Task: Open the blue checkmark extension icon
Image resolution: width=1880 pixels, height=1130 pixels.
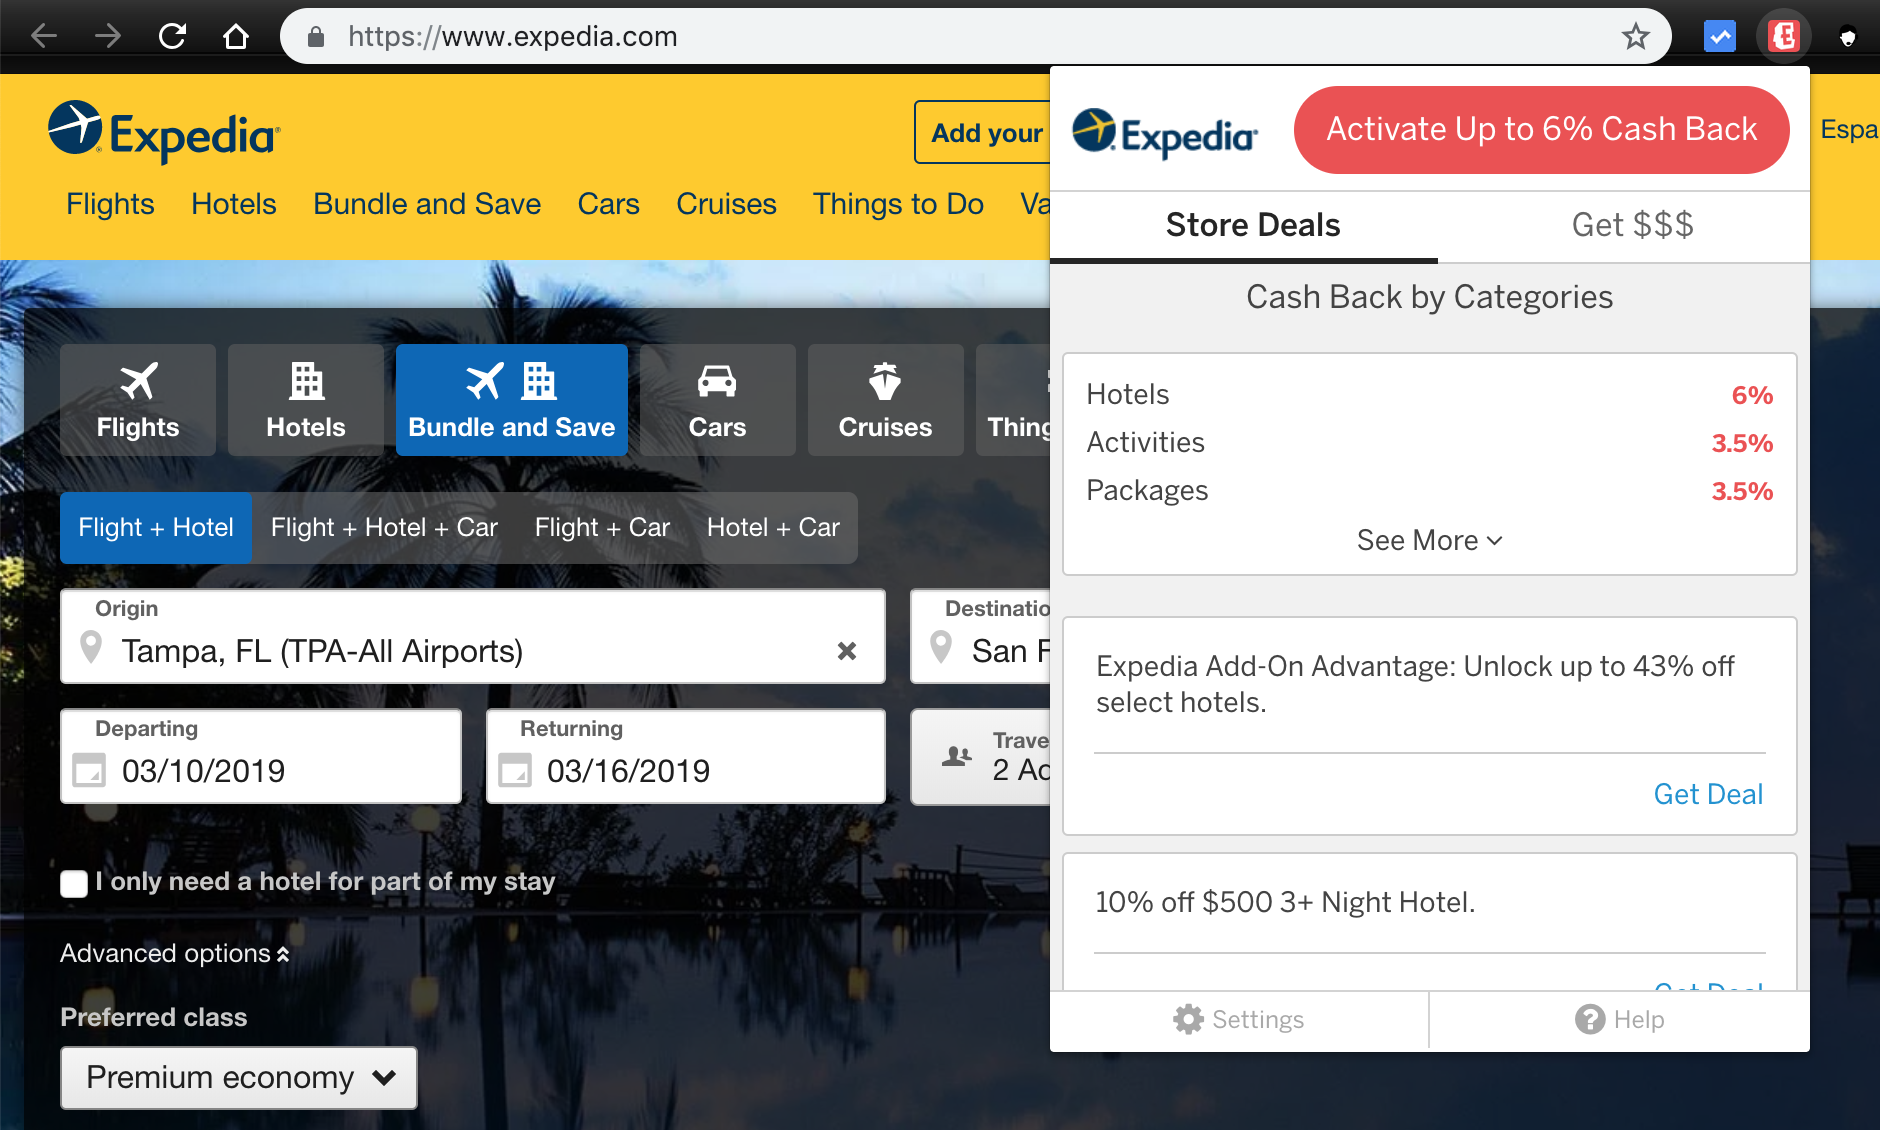Action: pyautogui.click(x=1719, y=37)
